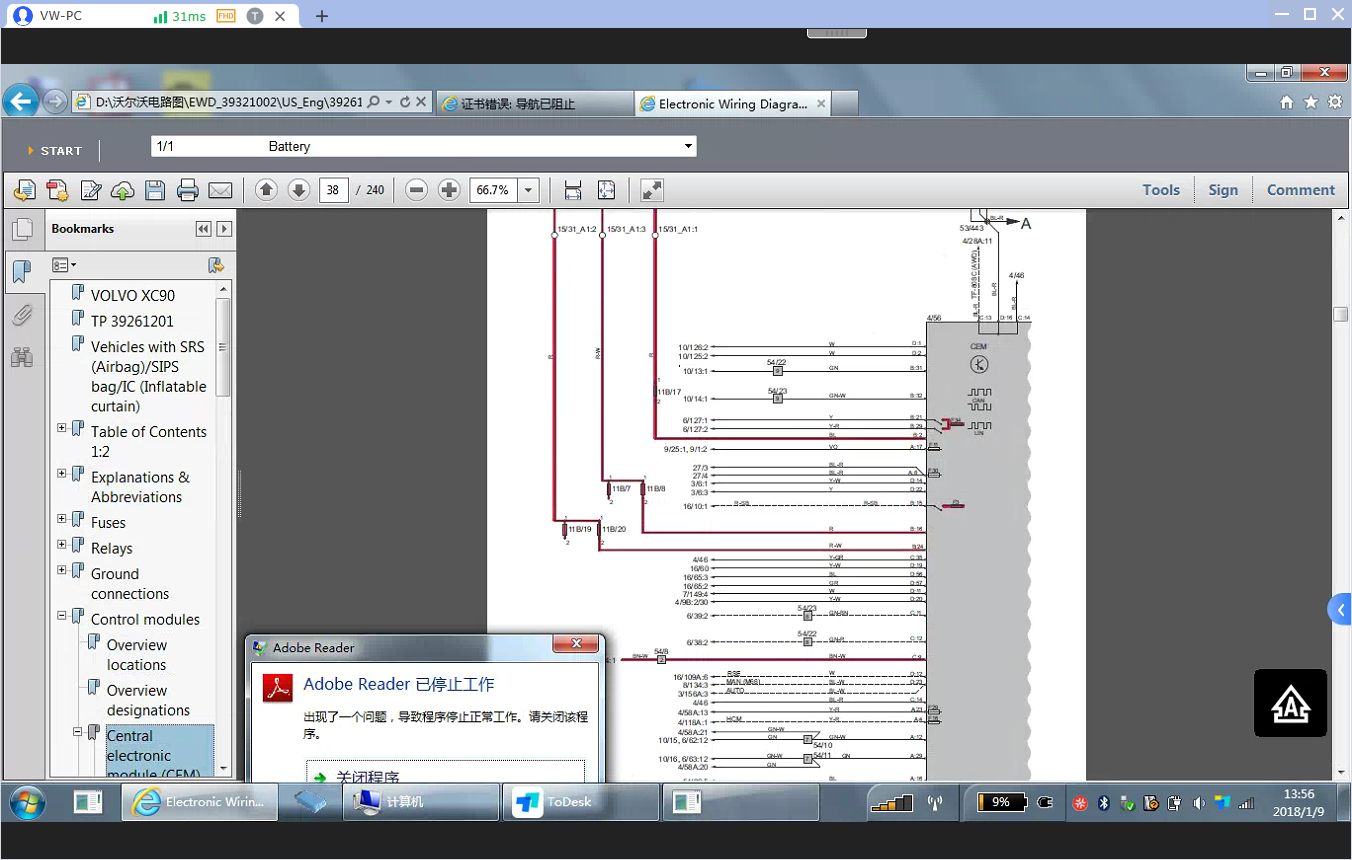Open the Attachments paperclip panel

pos(22,316)
